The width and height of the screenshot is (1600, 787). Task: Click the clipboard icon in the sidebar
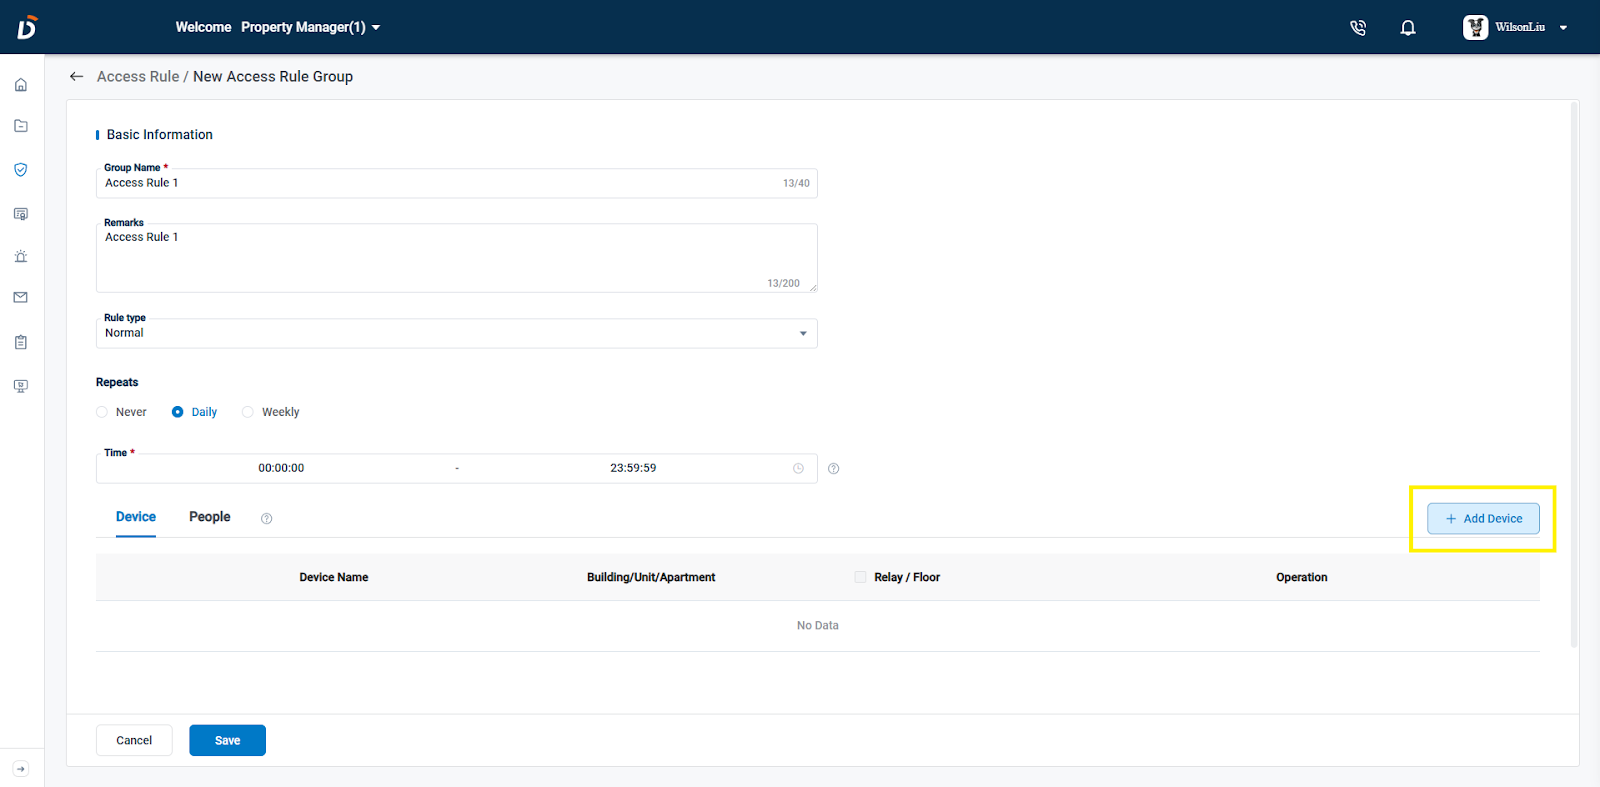[x=21, y=342]
